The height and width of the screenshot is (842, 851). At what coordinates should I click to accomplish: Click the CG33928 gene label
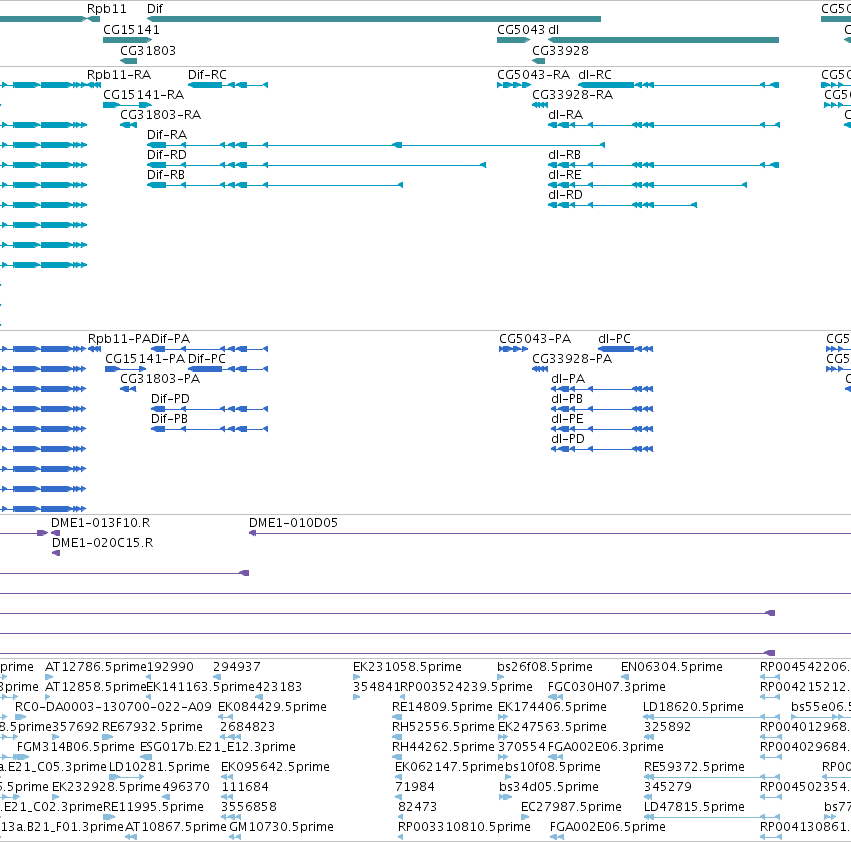coord(560,50)
